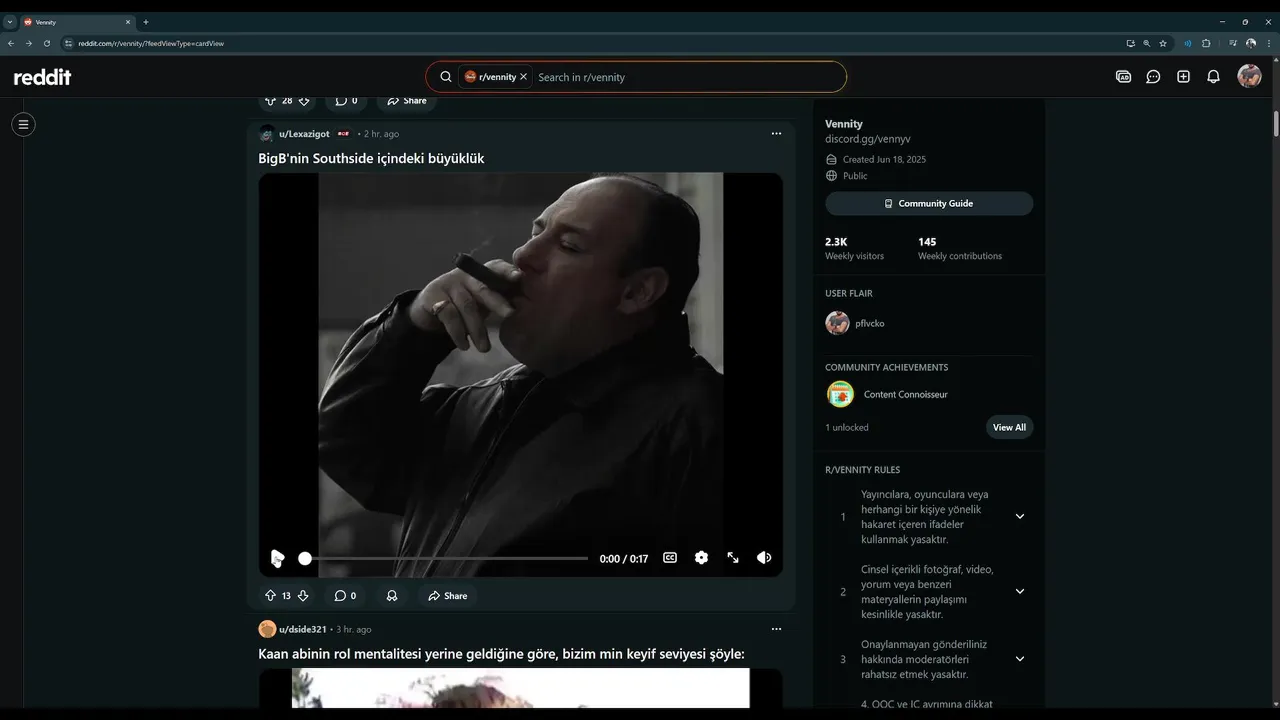Expand rule 3 about Onaylanmayan gönderiliniz
The height and width of the screenshot is (720, 1280).
[x=1020, y=658]
